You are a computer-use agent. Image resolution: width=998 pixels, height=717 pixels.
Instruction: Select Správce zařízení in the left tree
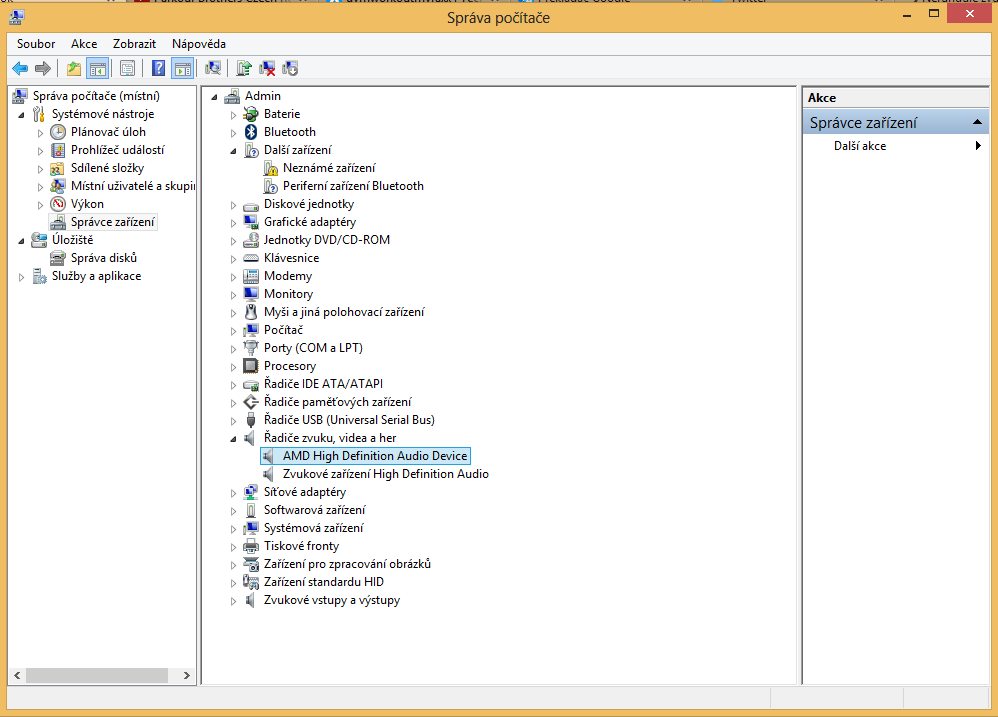[x=113, y=222]
